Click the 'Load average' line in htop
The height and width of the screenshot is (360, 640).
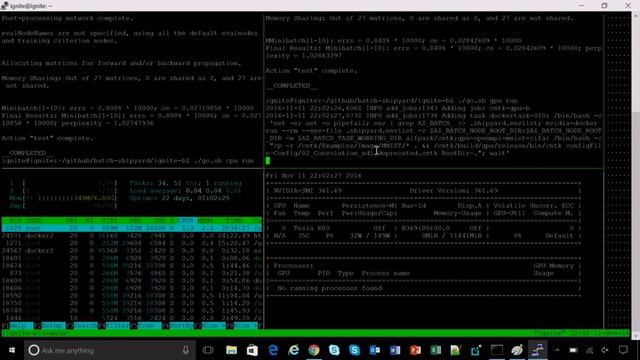[x=185, y=191]
